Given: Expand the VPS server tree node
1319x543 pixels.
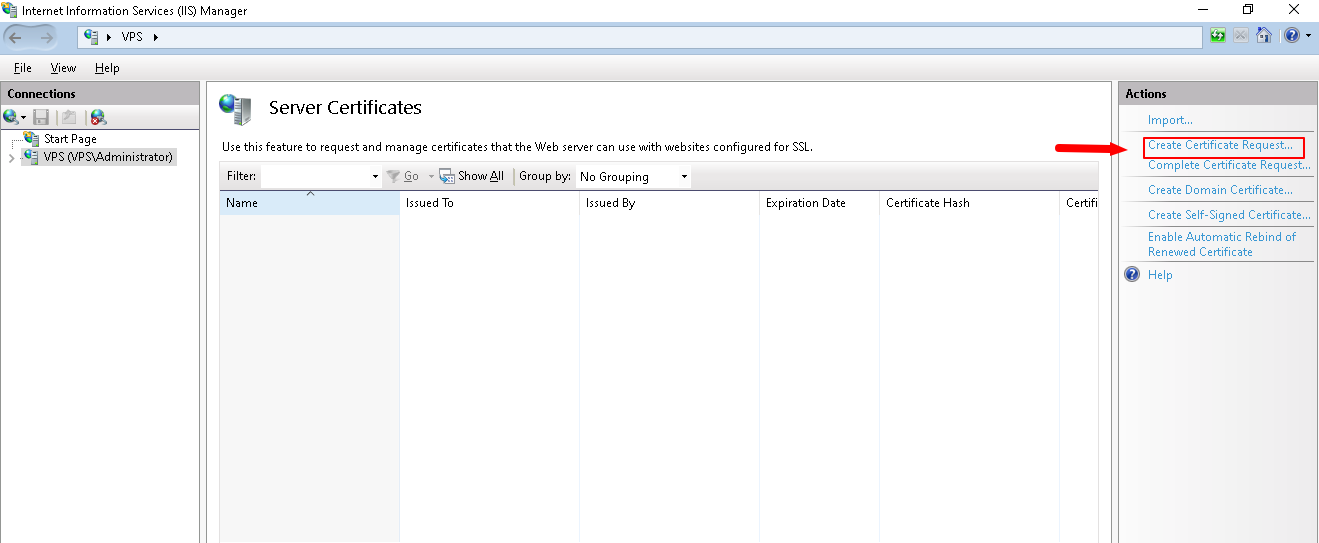Looking at the screenshot, I should tap(11, 158).
